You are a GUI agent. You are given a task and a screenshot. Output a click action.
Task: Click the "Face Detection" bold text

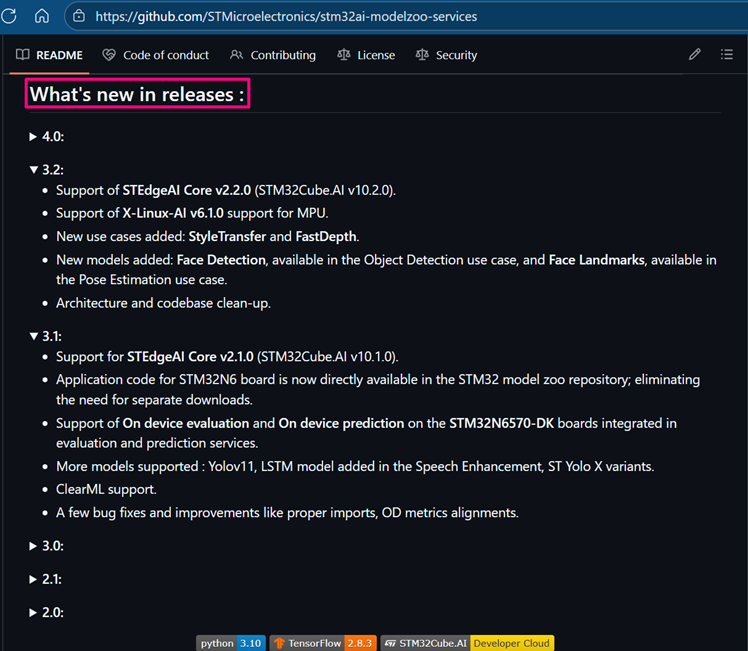point(221,260)
